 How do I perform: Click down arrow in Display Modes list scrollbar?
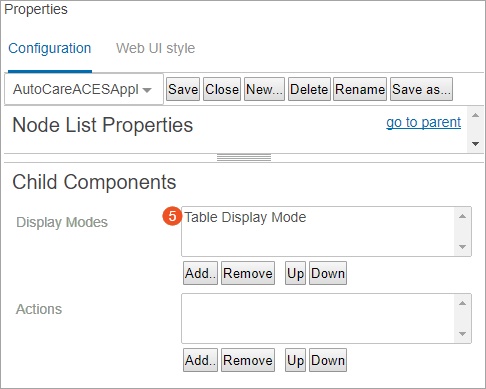point(462,247)
